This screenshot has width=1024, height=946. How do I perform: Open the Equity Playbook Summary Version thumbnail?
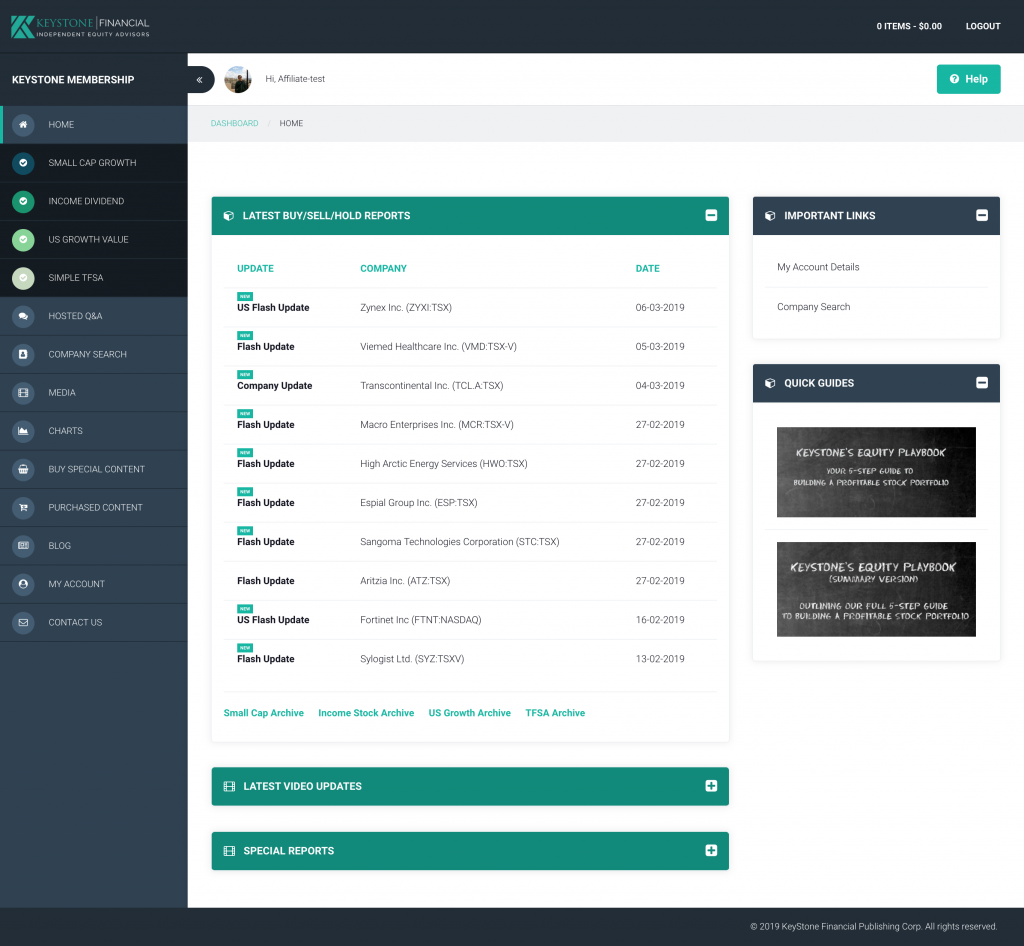tap(876, 590)
